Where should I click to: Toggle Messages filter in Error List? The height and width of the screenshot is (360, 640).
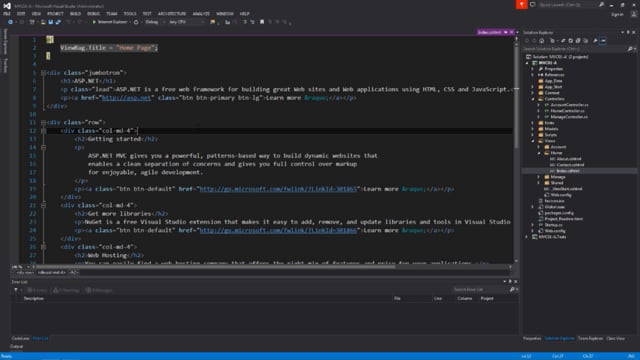[x=99, y=290]
